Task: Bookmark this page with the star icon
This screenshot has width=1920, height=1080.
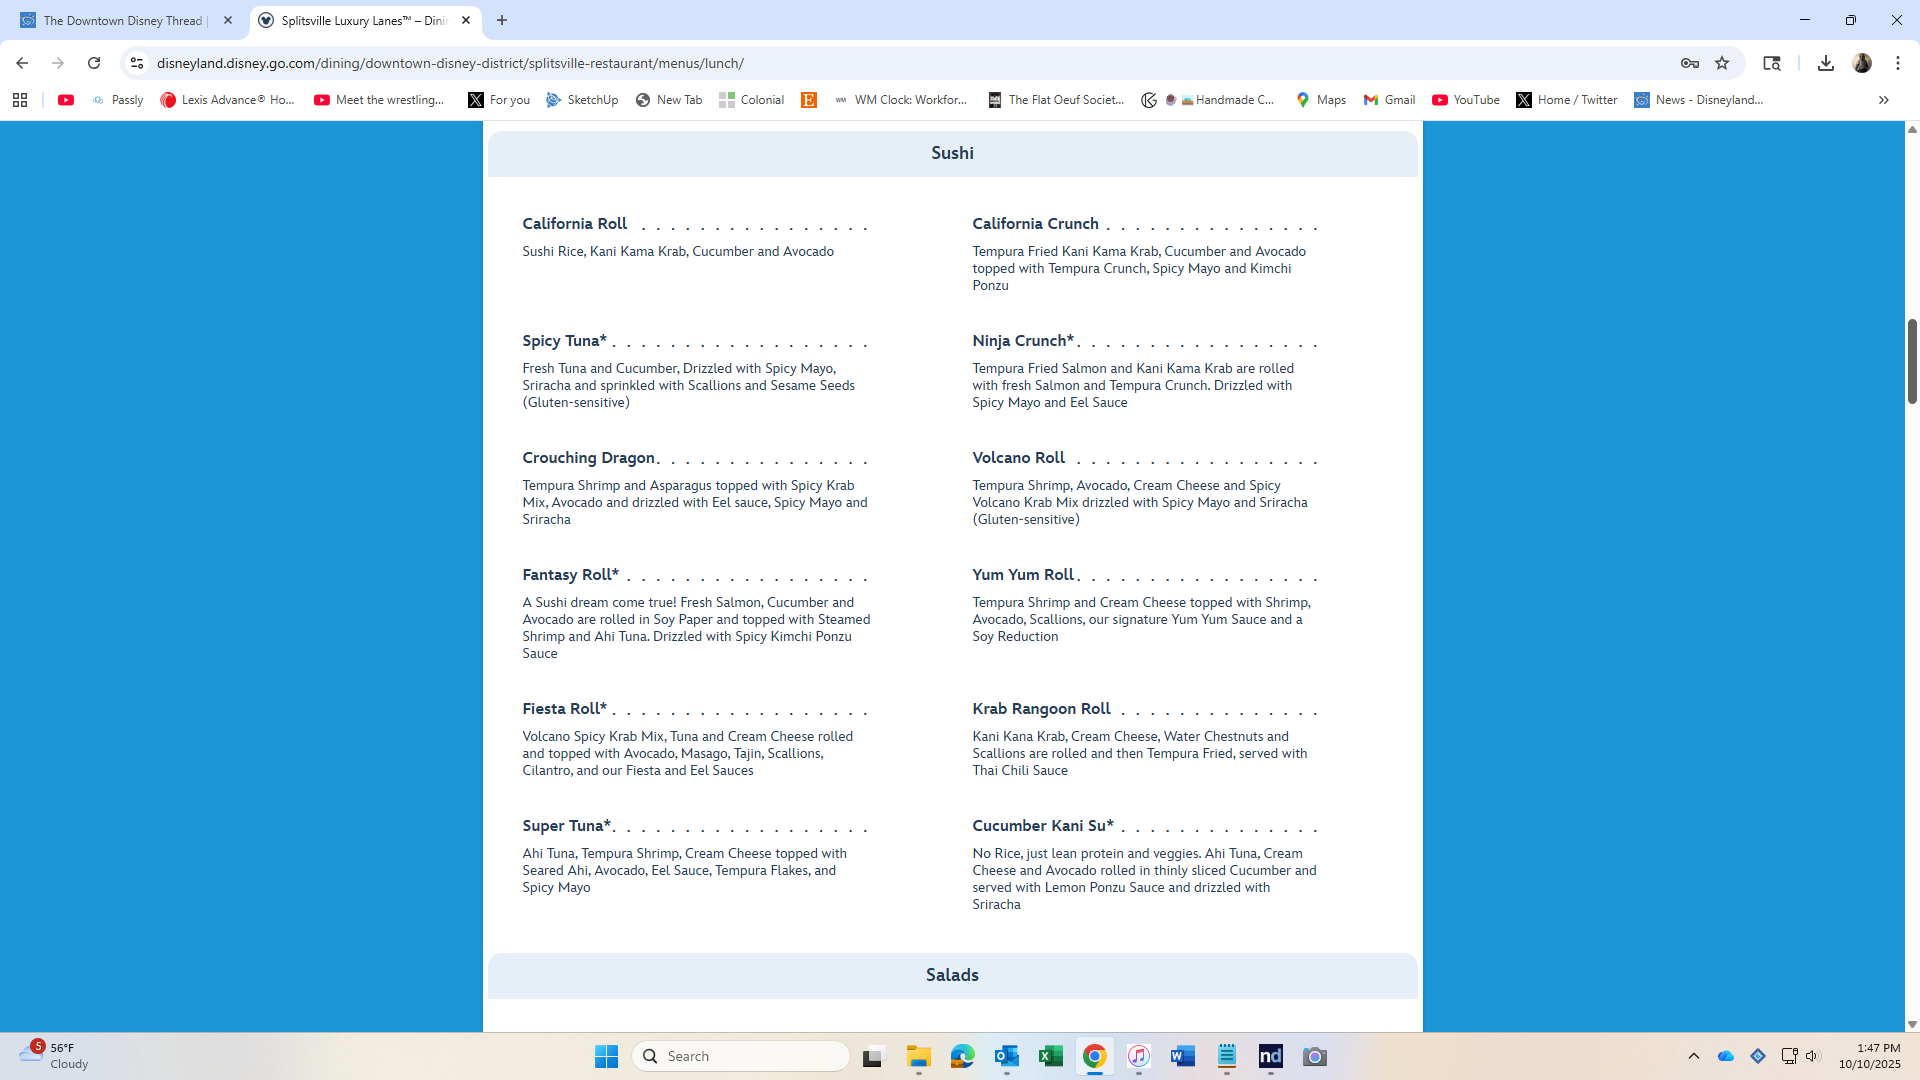Action: (x=1722, y=63)
